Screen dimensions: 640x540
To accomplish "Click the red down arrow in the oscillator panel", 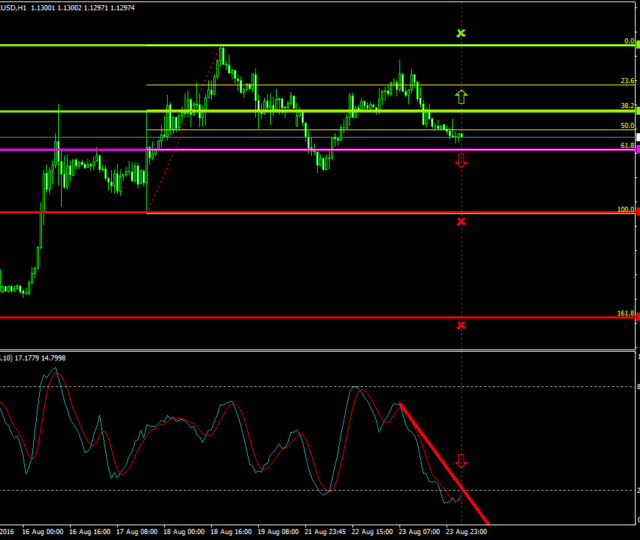I will (x=461, y=461).
